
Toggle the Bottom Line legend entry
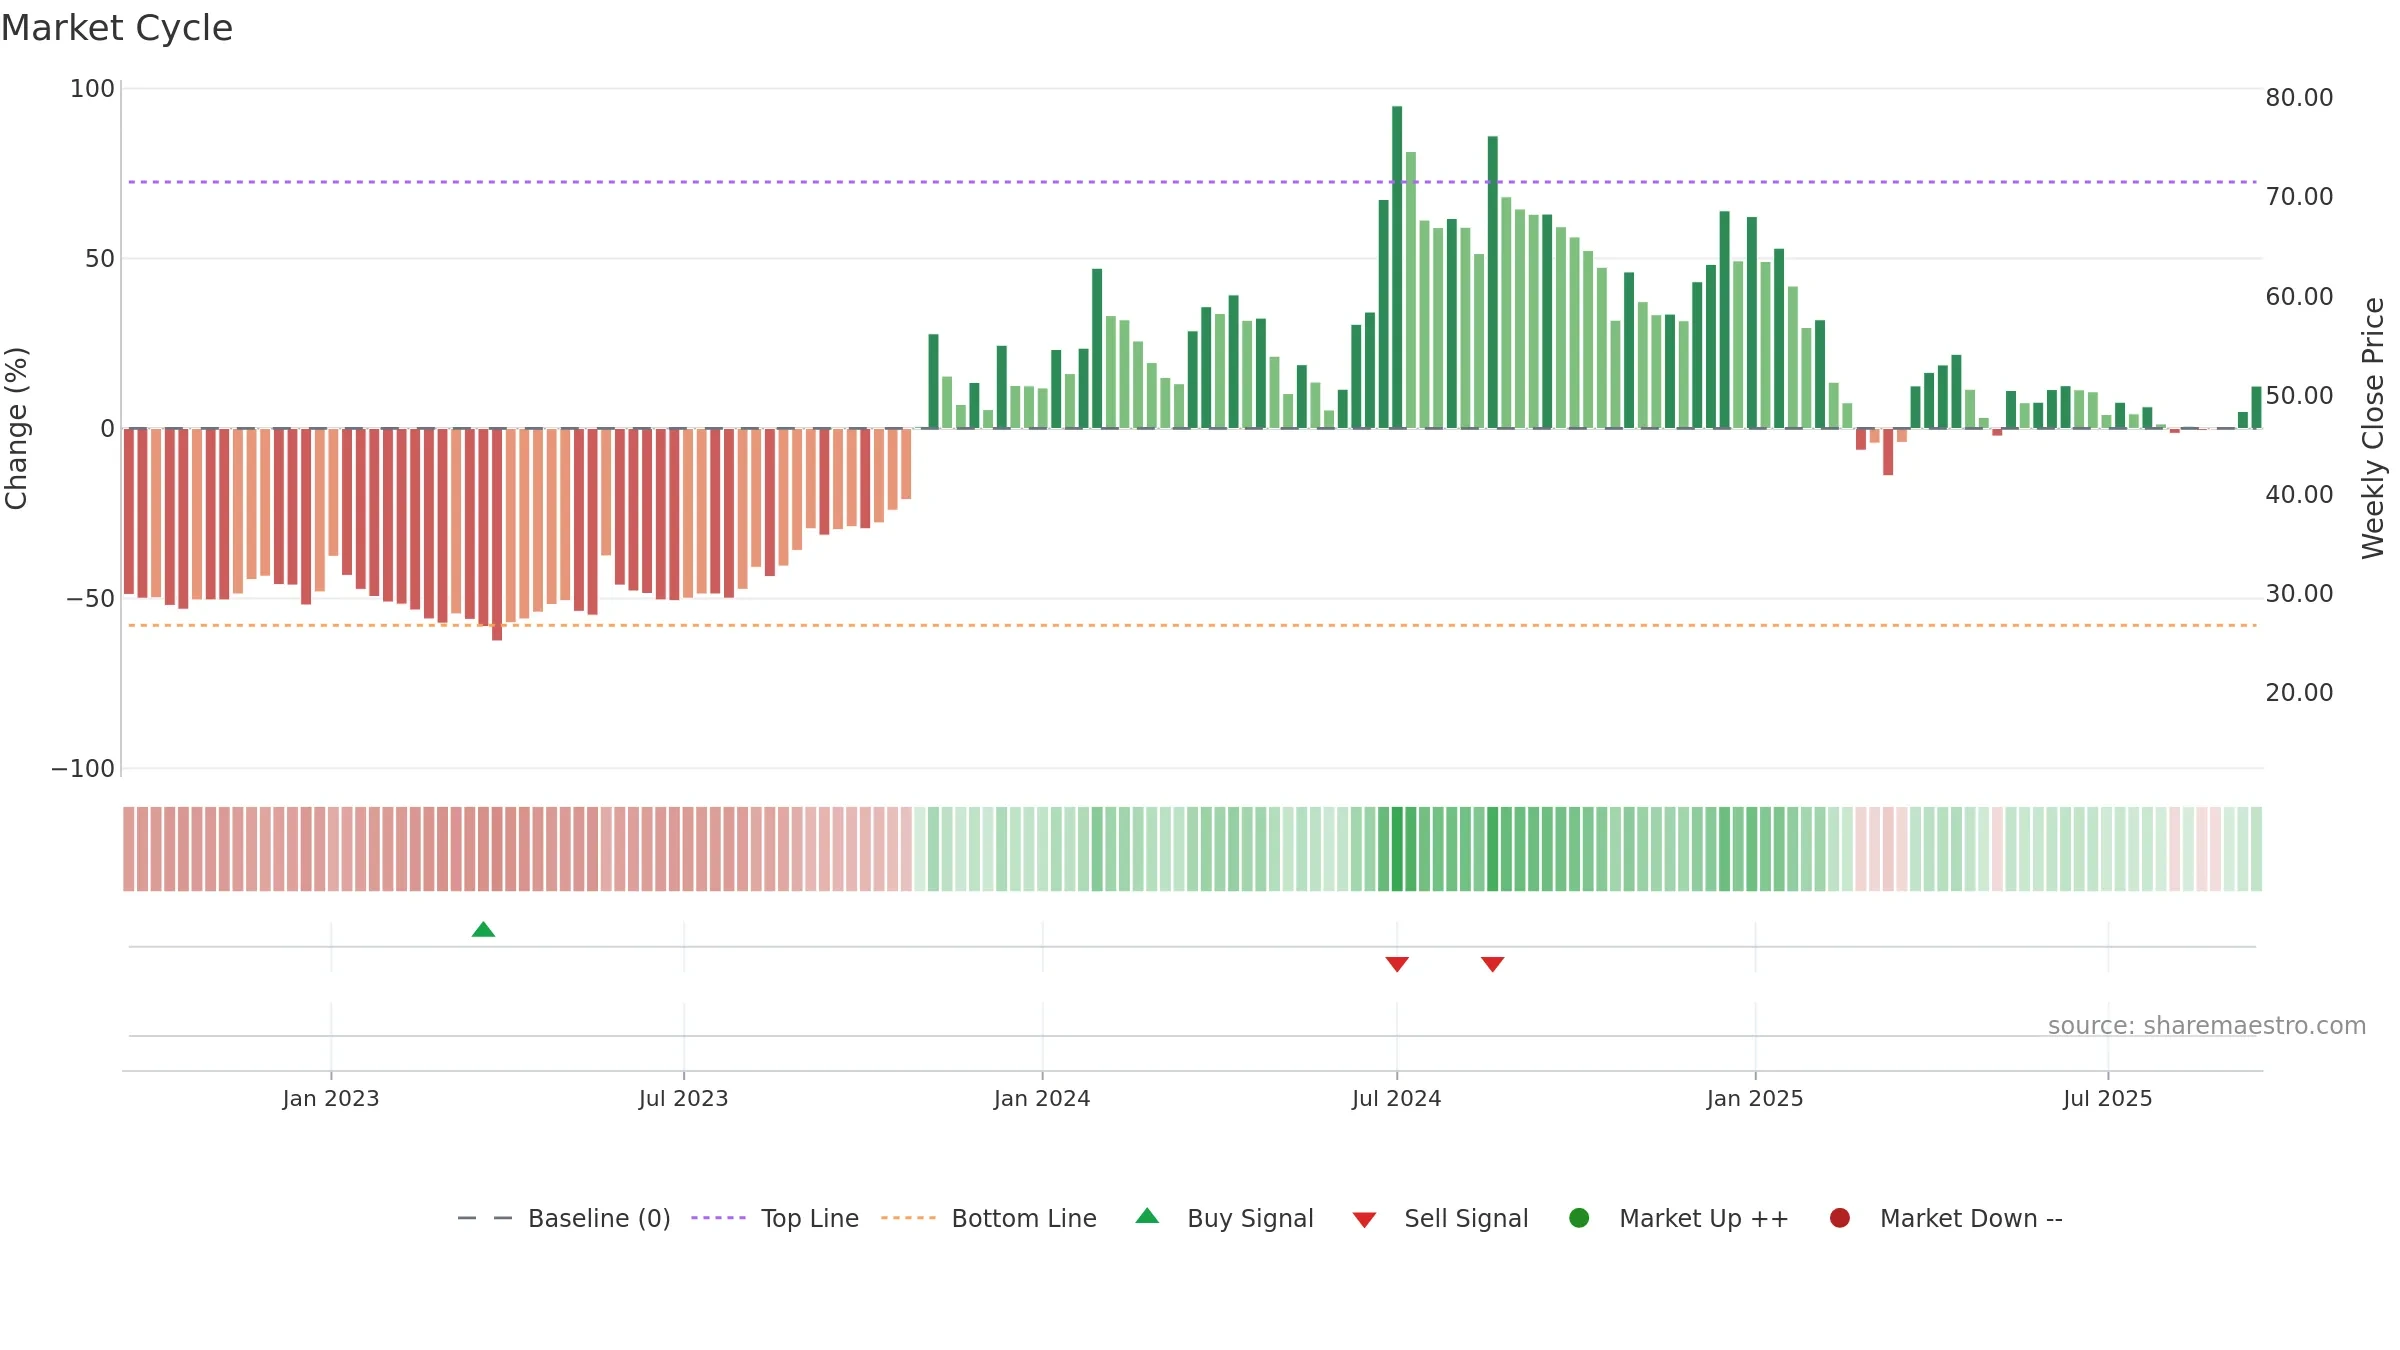[989, 1218]
